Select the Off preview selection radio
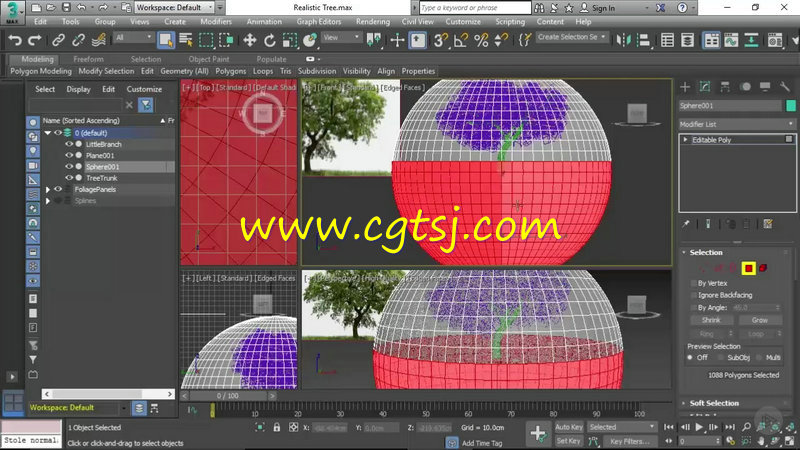800x450 pixels. pos(690,358)
